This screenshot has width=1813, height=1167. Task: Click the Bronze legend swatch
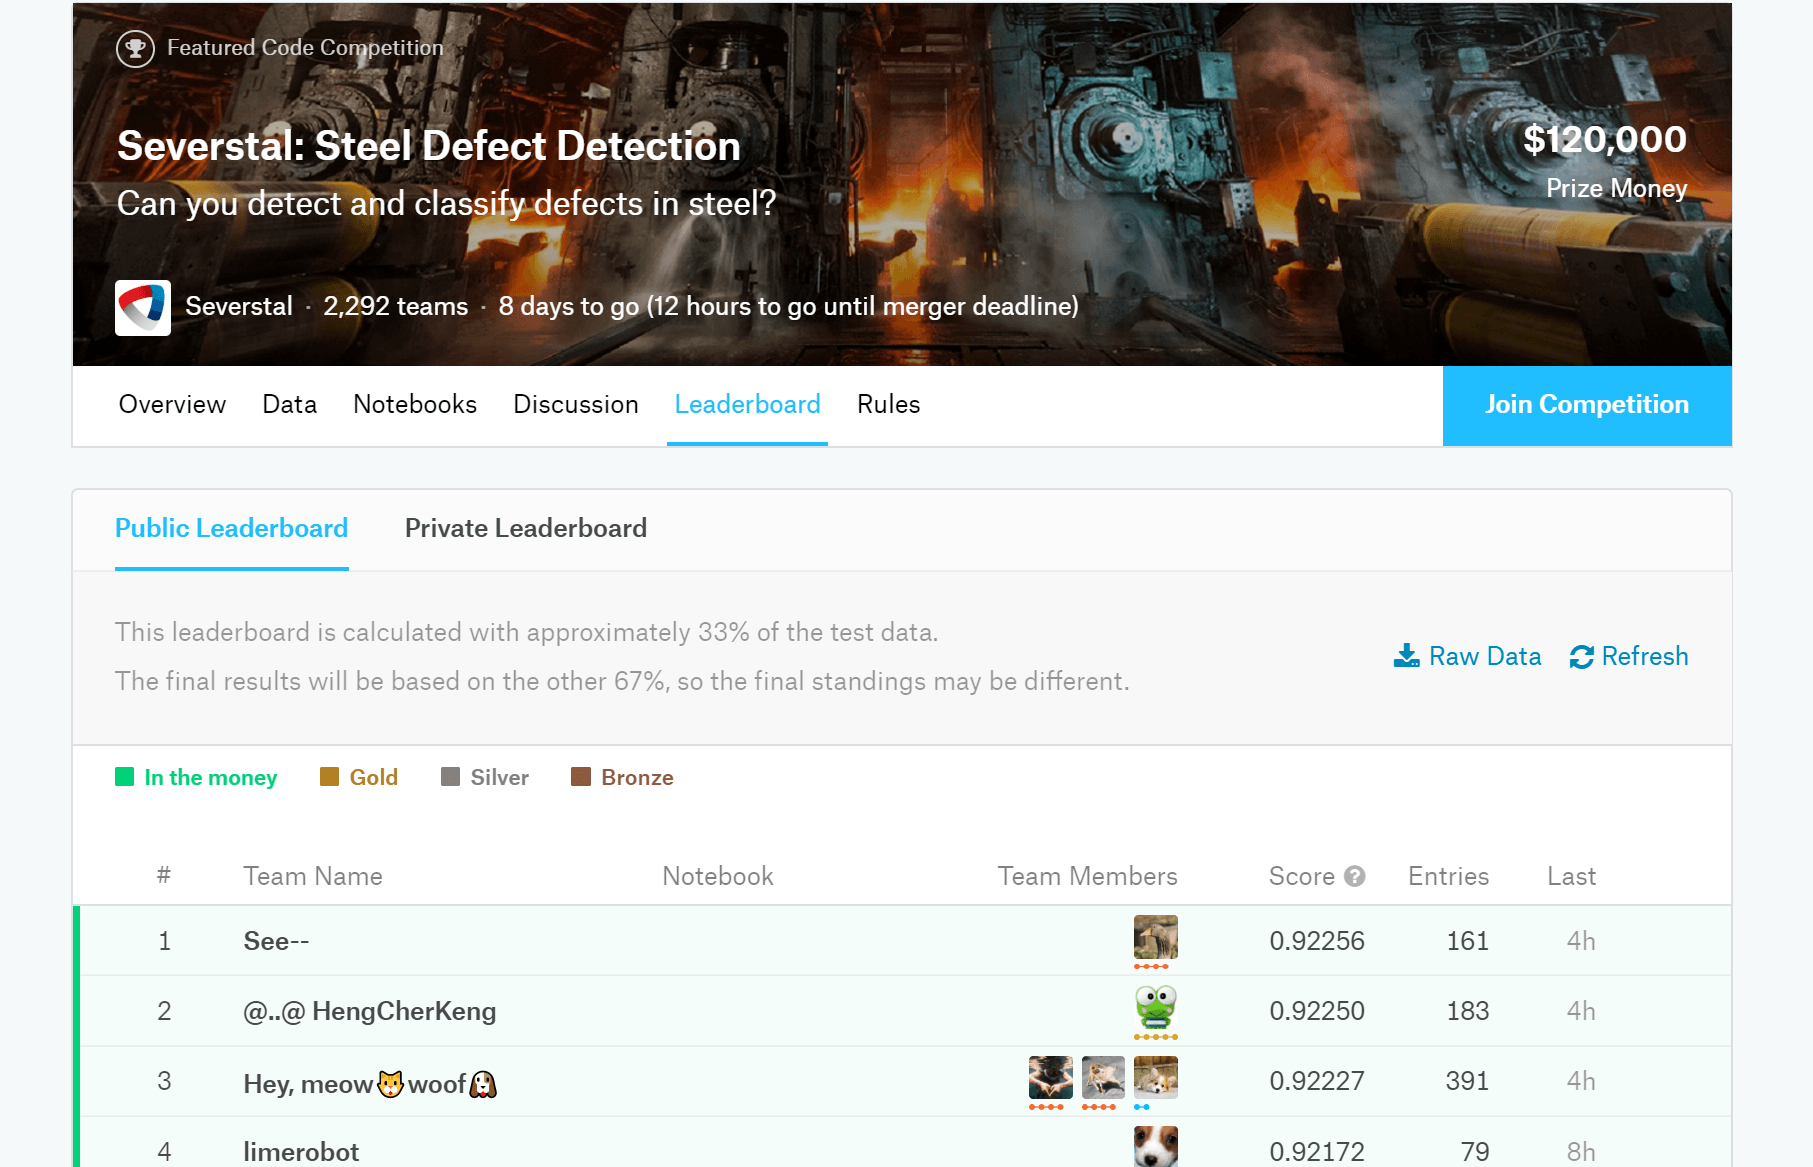581,777
